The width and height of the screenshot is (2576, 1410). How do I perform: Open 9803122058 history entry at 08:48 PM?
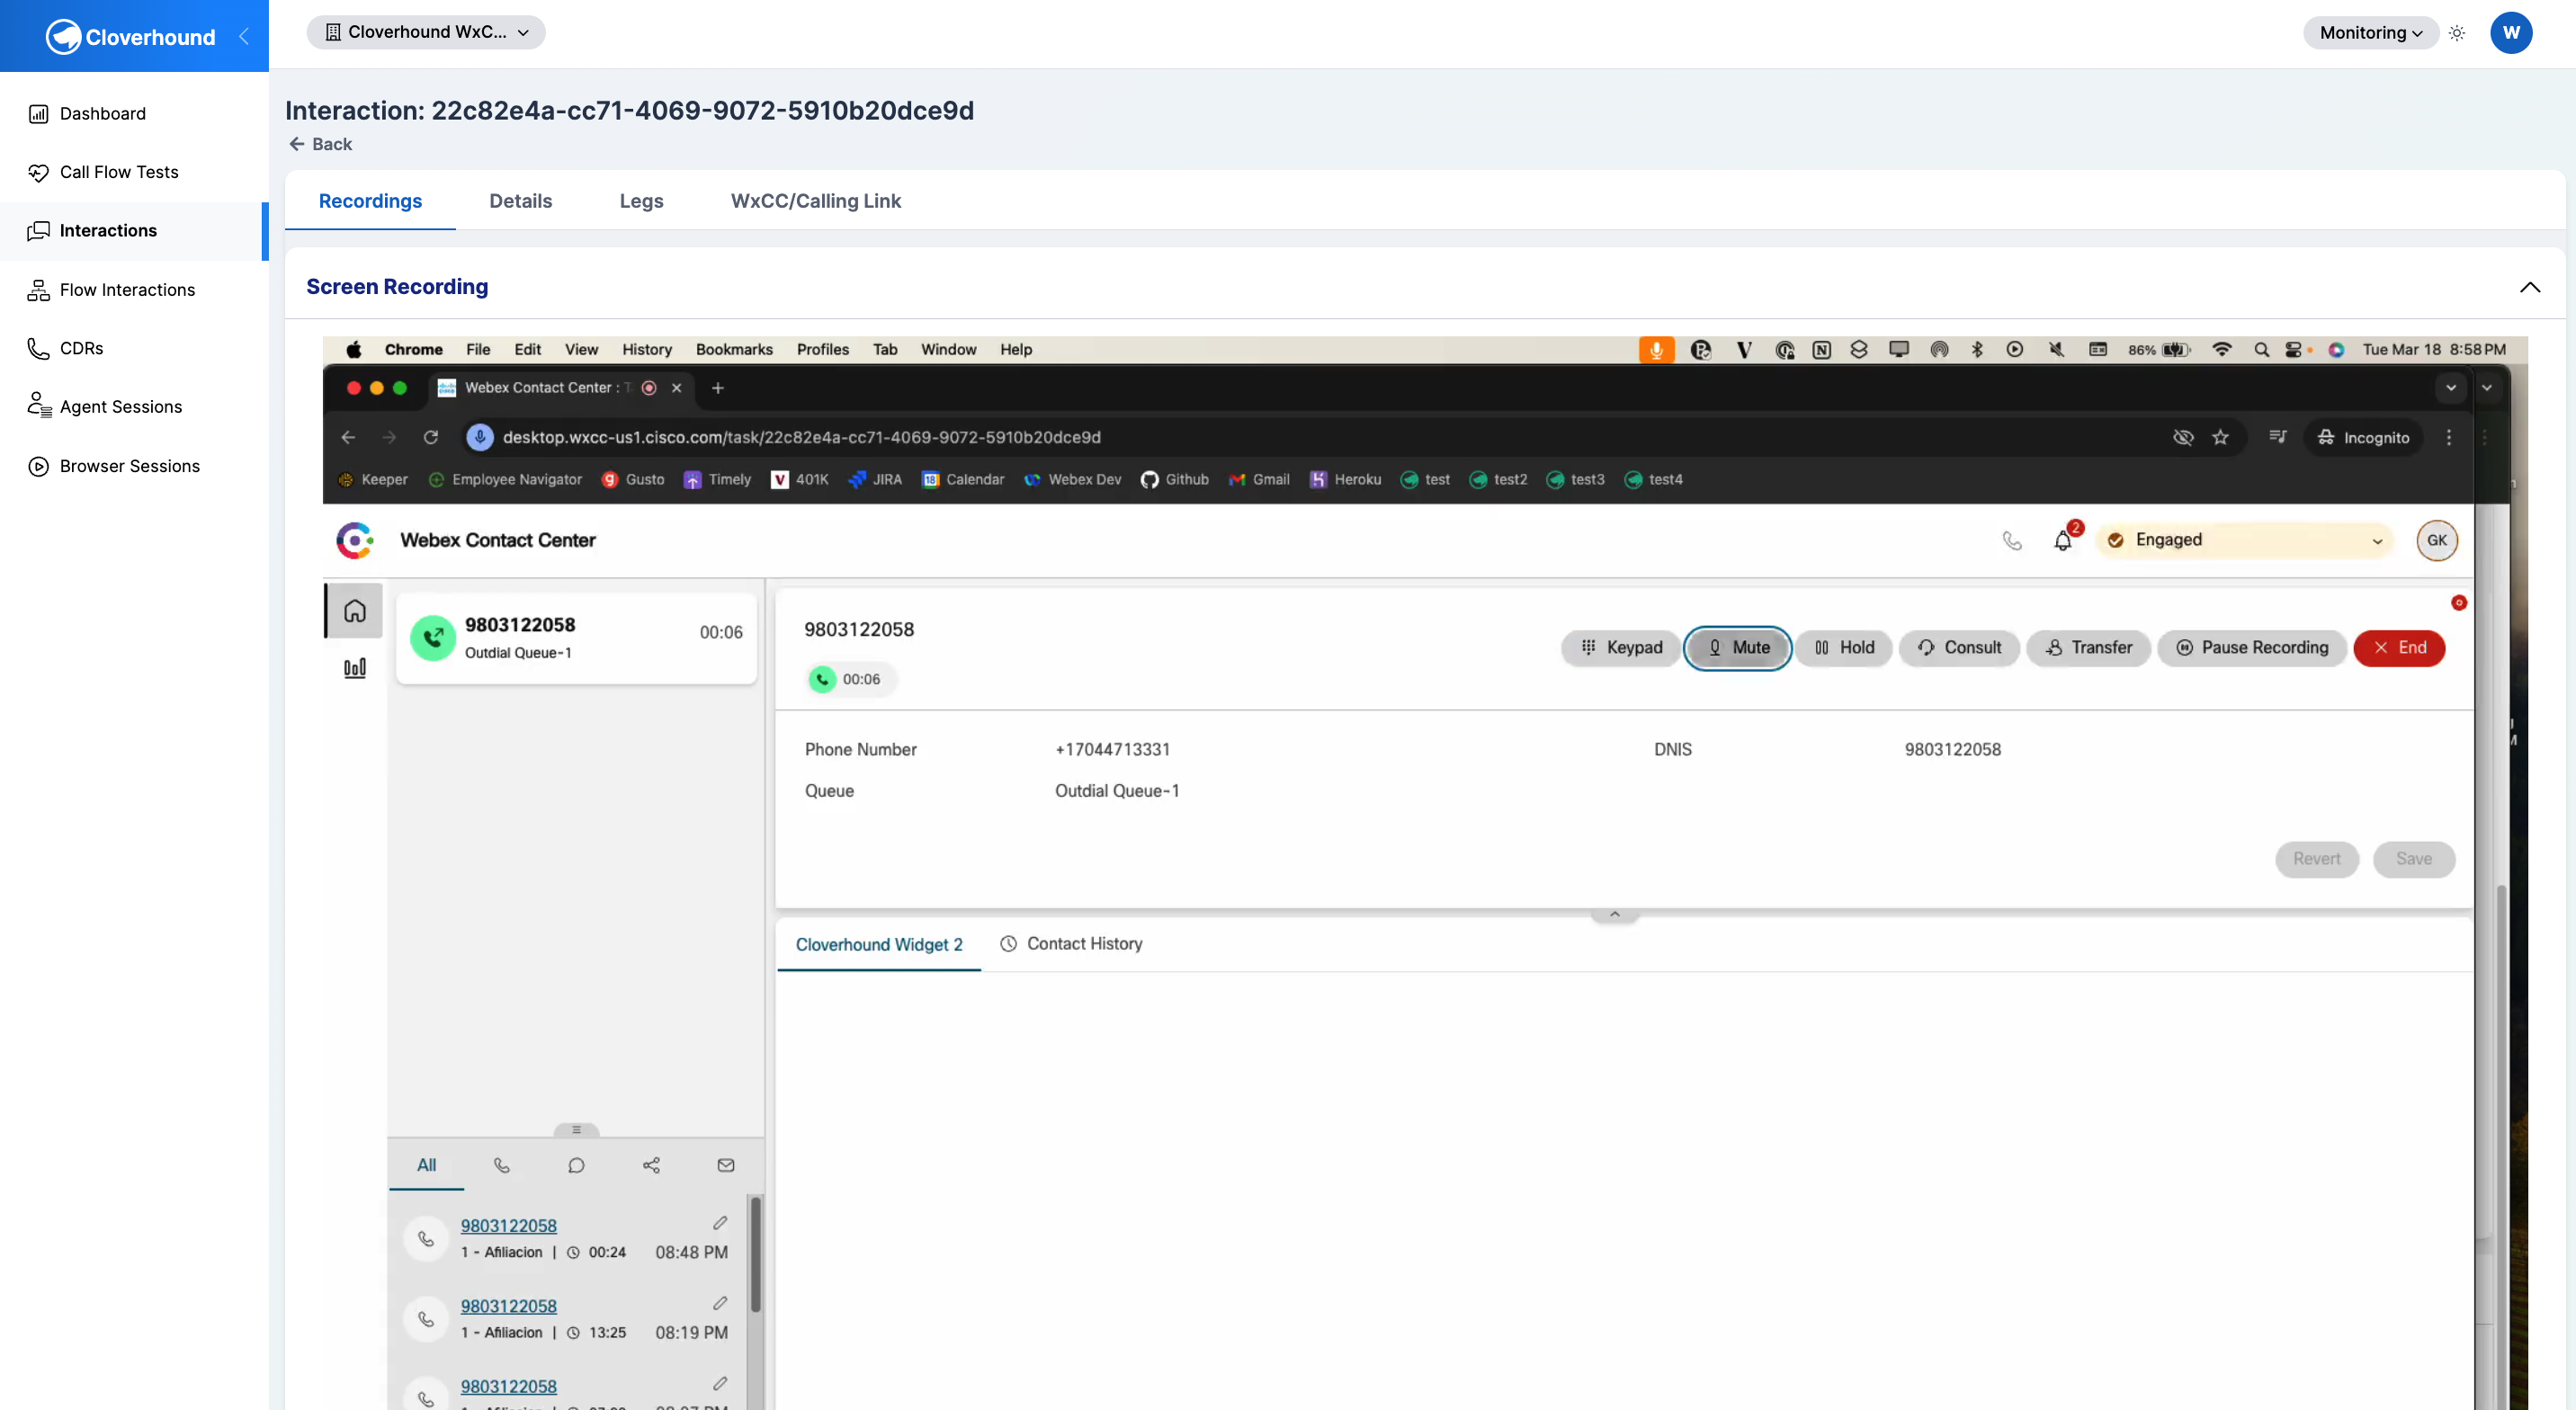(x=508, y=1225)
